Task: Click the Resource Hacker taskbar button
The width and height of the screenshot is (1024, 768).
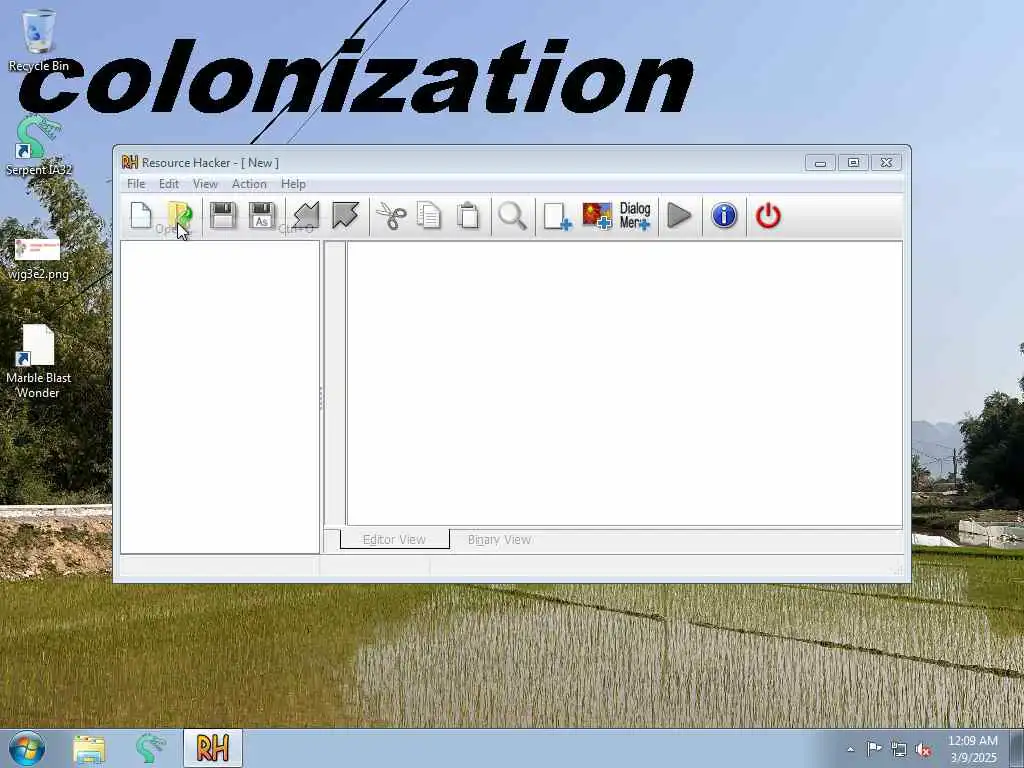Action: coord(213,748)
